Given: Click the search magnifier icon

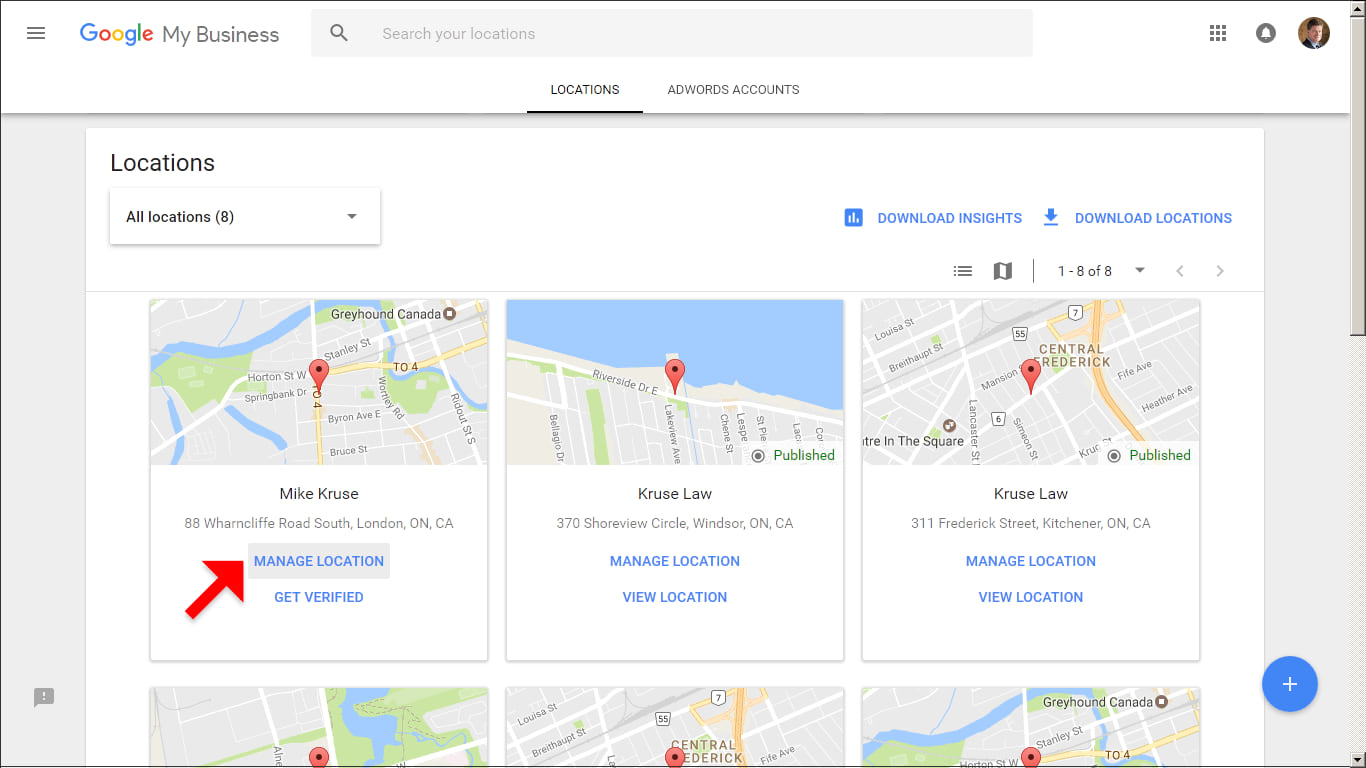Looking at the screenshot, I should point(339,33).
